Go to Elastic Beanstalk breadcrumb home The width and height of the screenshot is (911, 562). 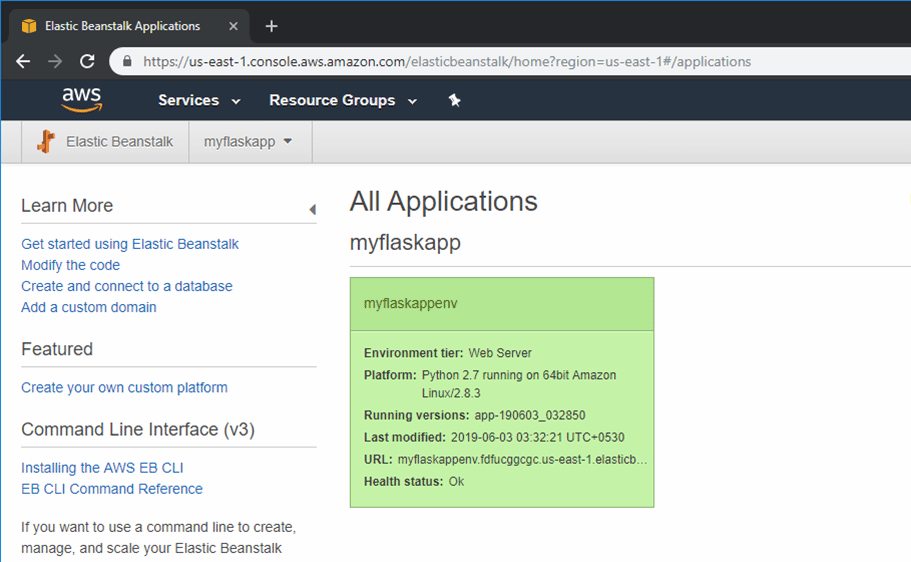point(119,142)
